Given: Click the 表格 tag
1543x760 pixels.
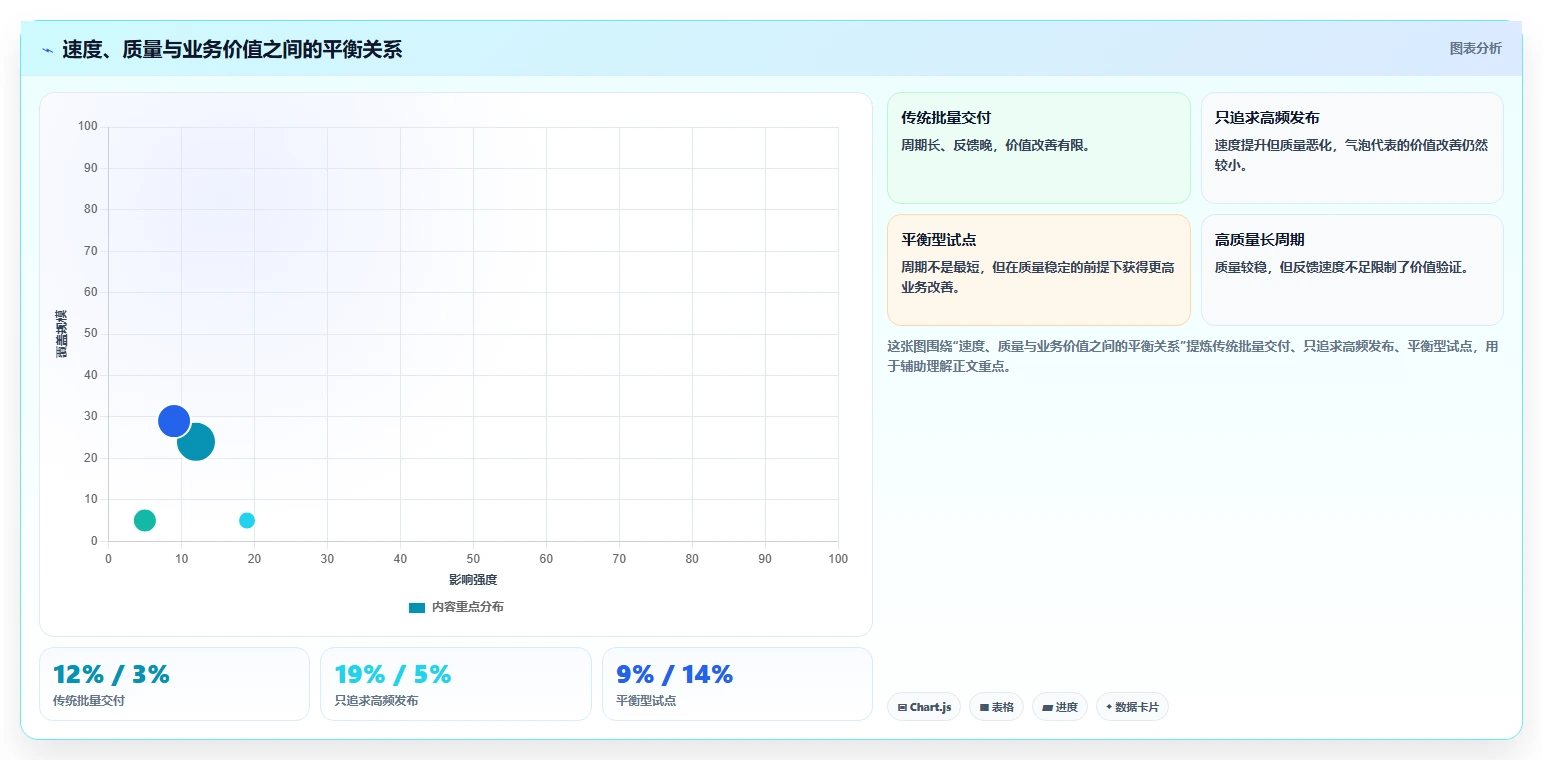Looking at the screenshot, I should coord(996,707).
